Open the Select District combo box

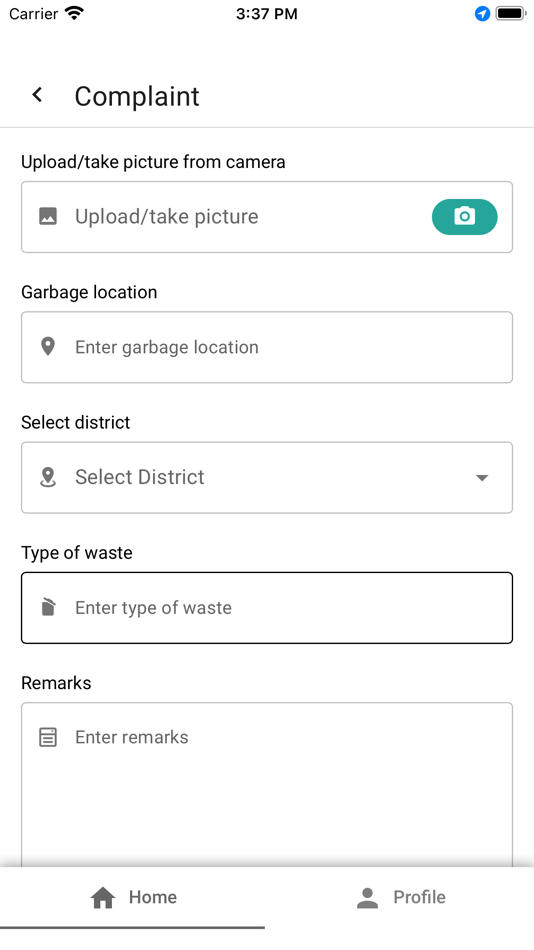267,477
